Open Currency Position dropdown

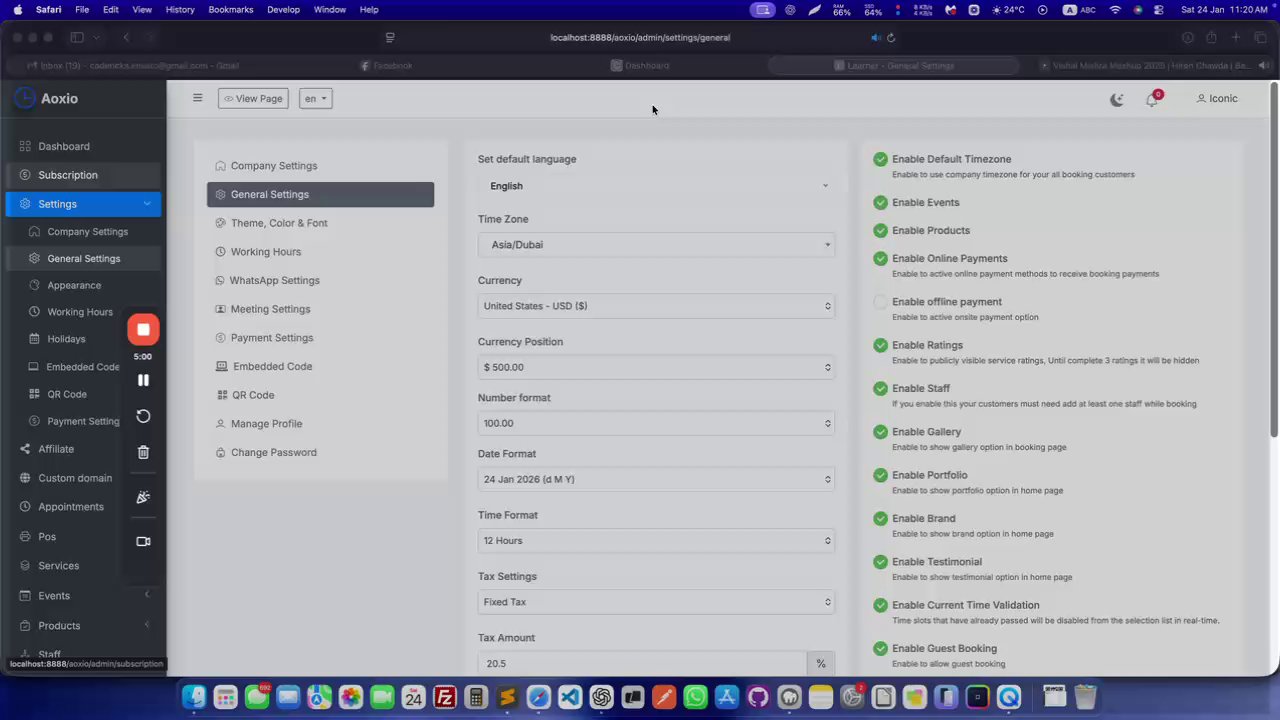point(657,367)
